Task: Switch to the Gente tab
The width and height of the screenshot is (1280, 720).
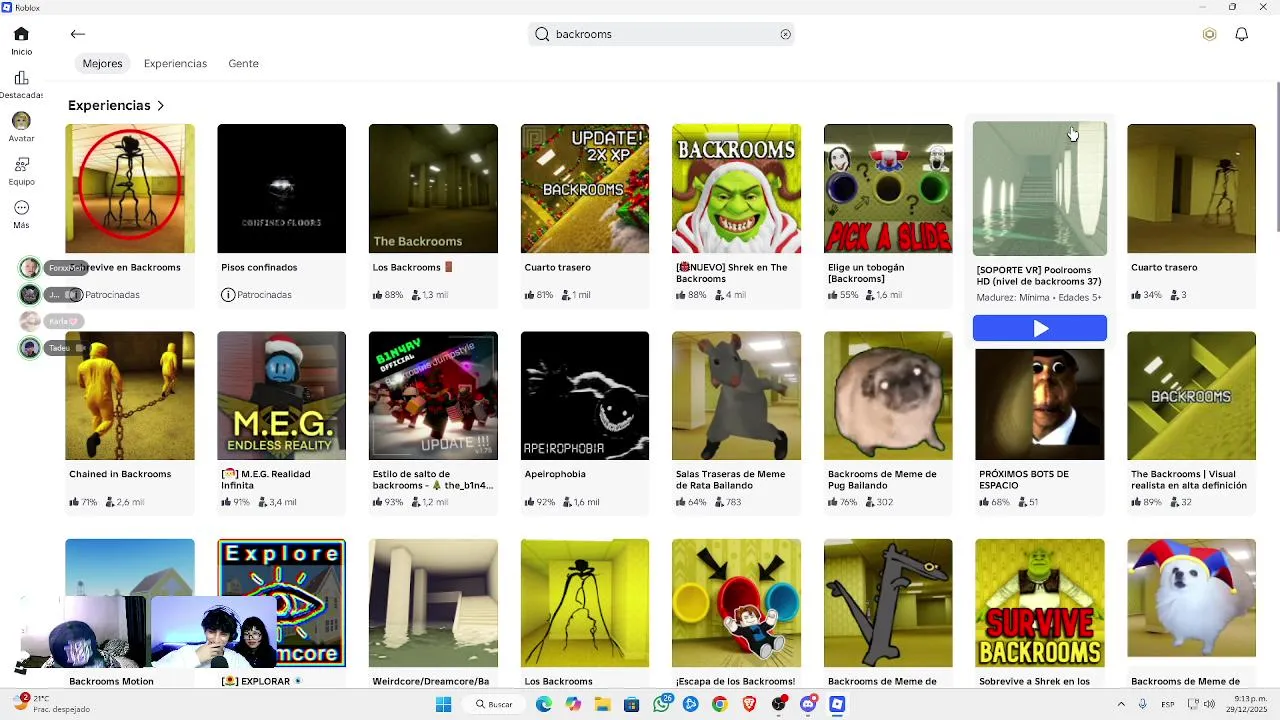Action: click(243, 63)
